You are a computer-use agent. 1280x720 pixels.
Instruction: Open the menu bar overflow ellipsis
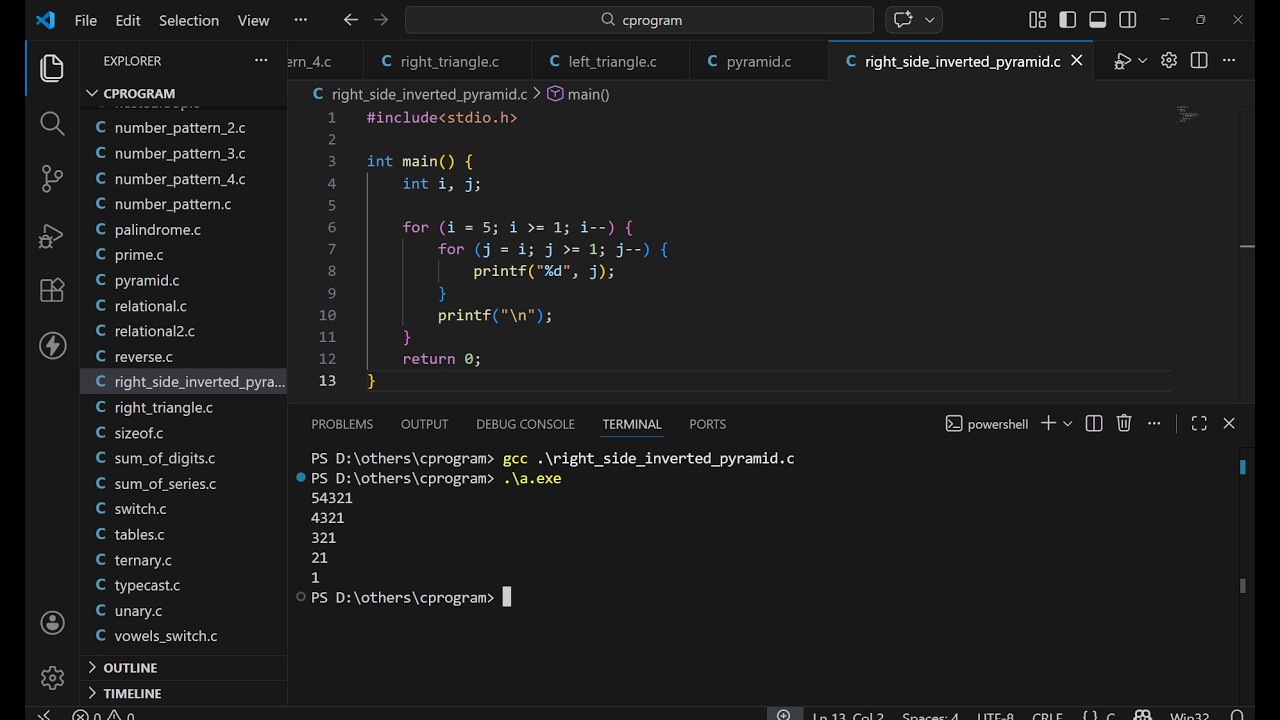(301, 20)
